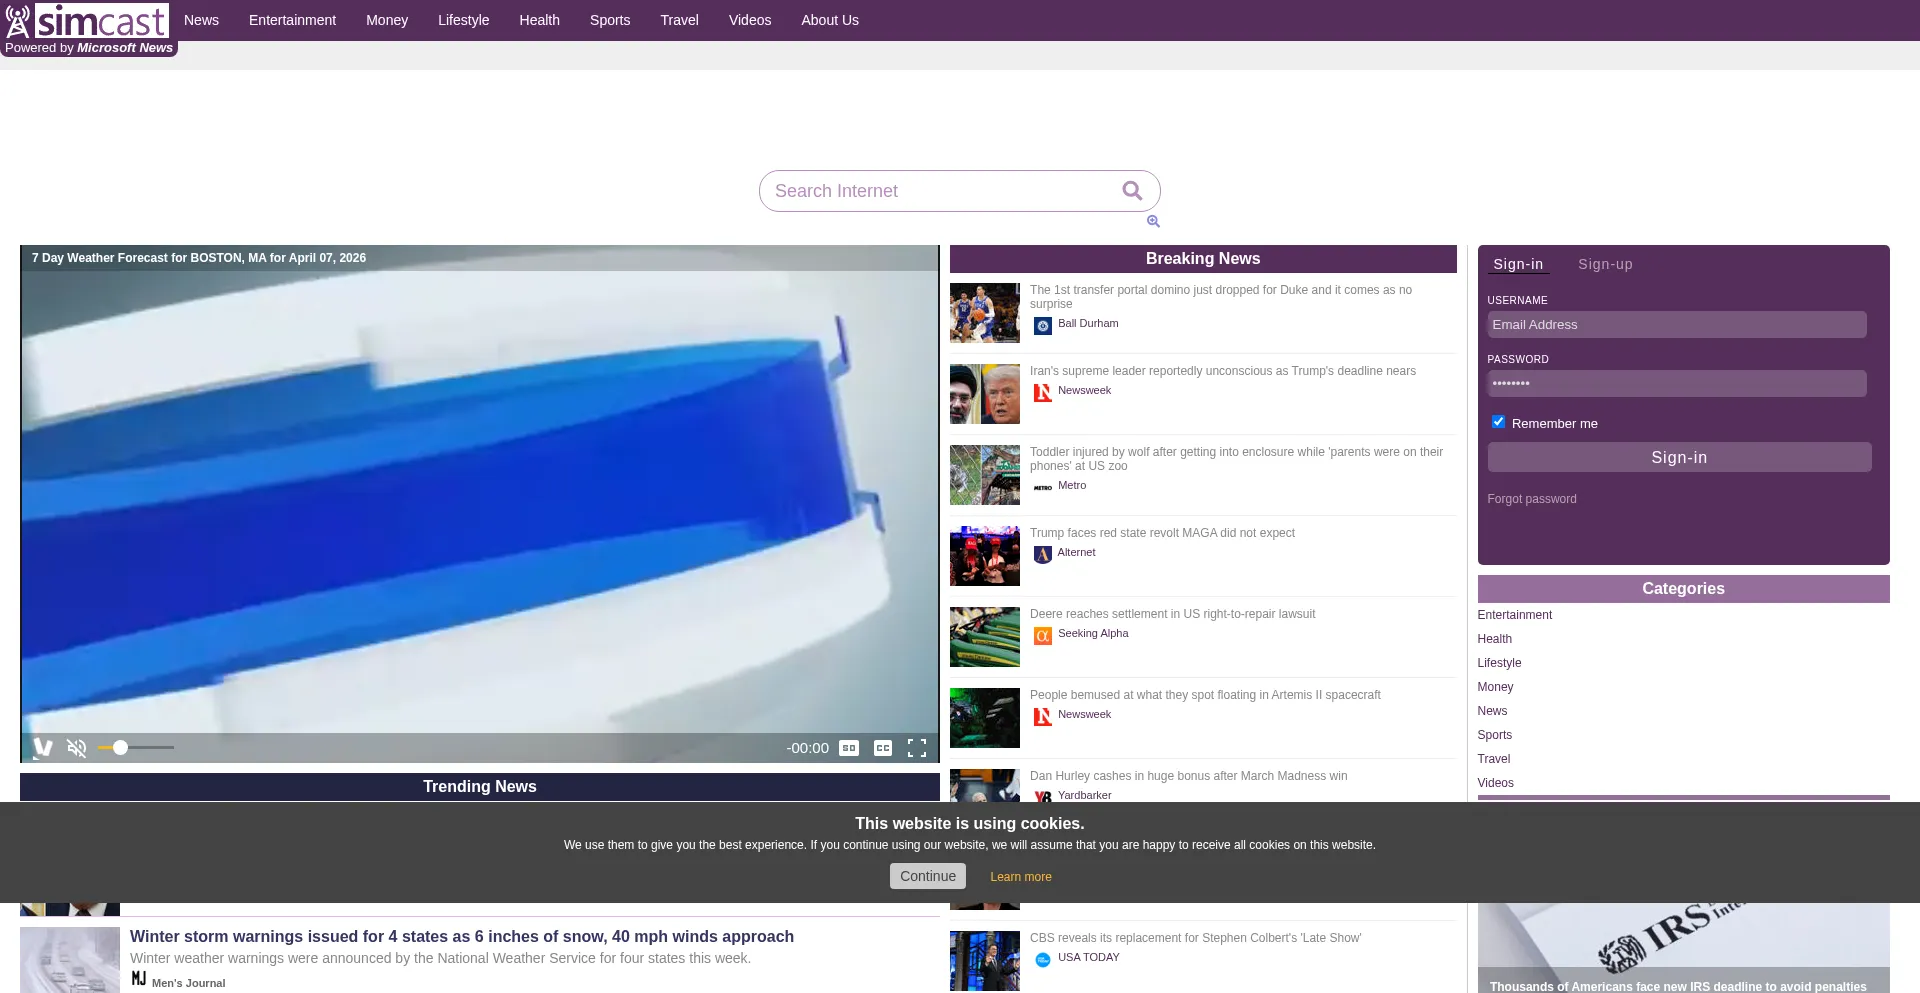Open the Health menu item
The width and height of the screenshot is (1920, 993).
[539, 20]
